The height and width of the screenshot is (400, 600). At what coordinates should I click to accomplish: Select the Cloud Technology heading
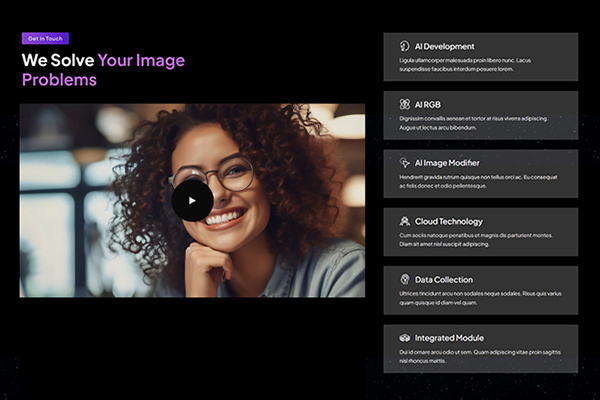448,221
